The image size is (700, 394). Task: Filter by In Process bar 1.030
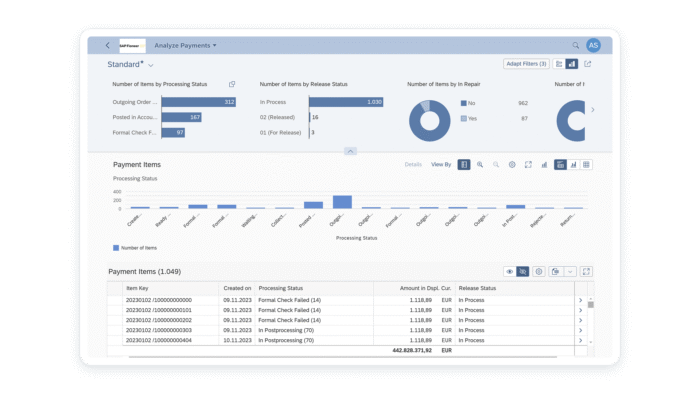click(x=346, y=102)
